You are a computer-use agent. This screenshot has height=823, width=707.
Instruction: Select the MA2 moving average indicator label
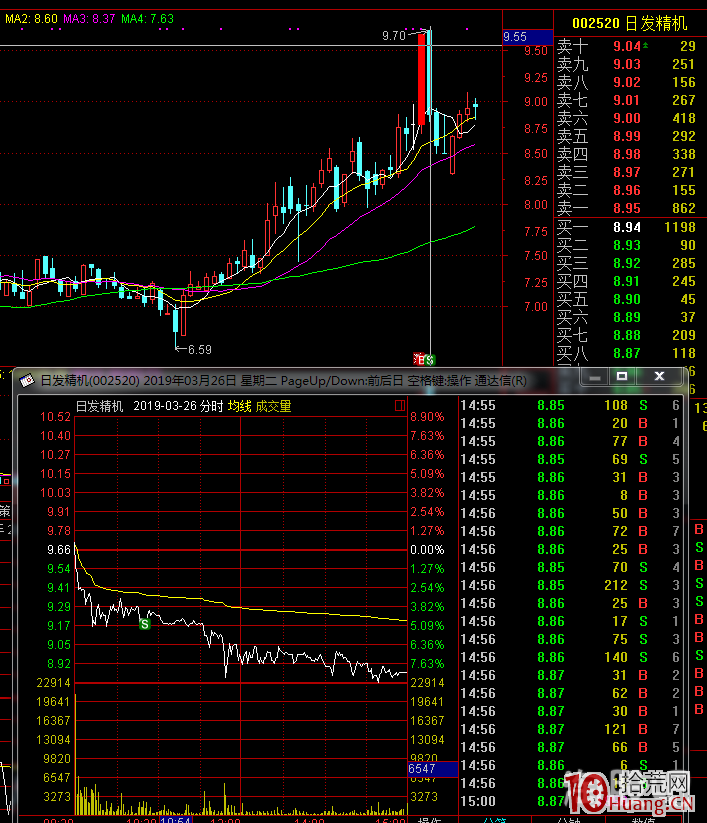coord(29,18)
